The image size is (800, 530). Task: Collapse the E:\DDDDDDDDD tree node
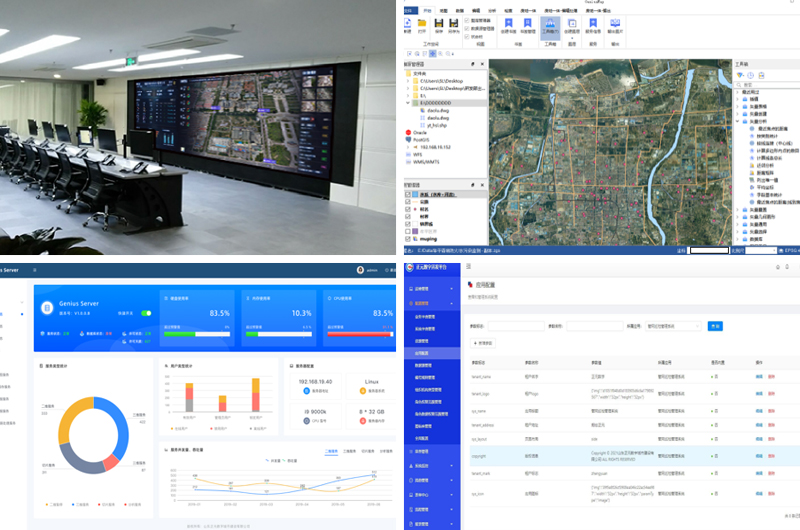point(407,102)
